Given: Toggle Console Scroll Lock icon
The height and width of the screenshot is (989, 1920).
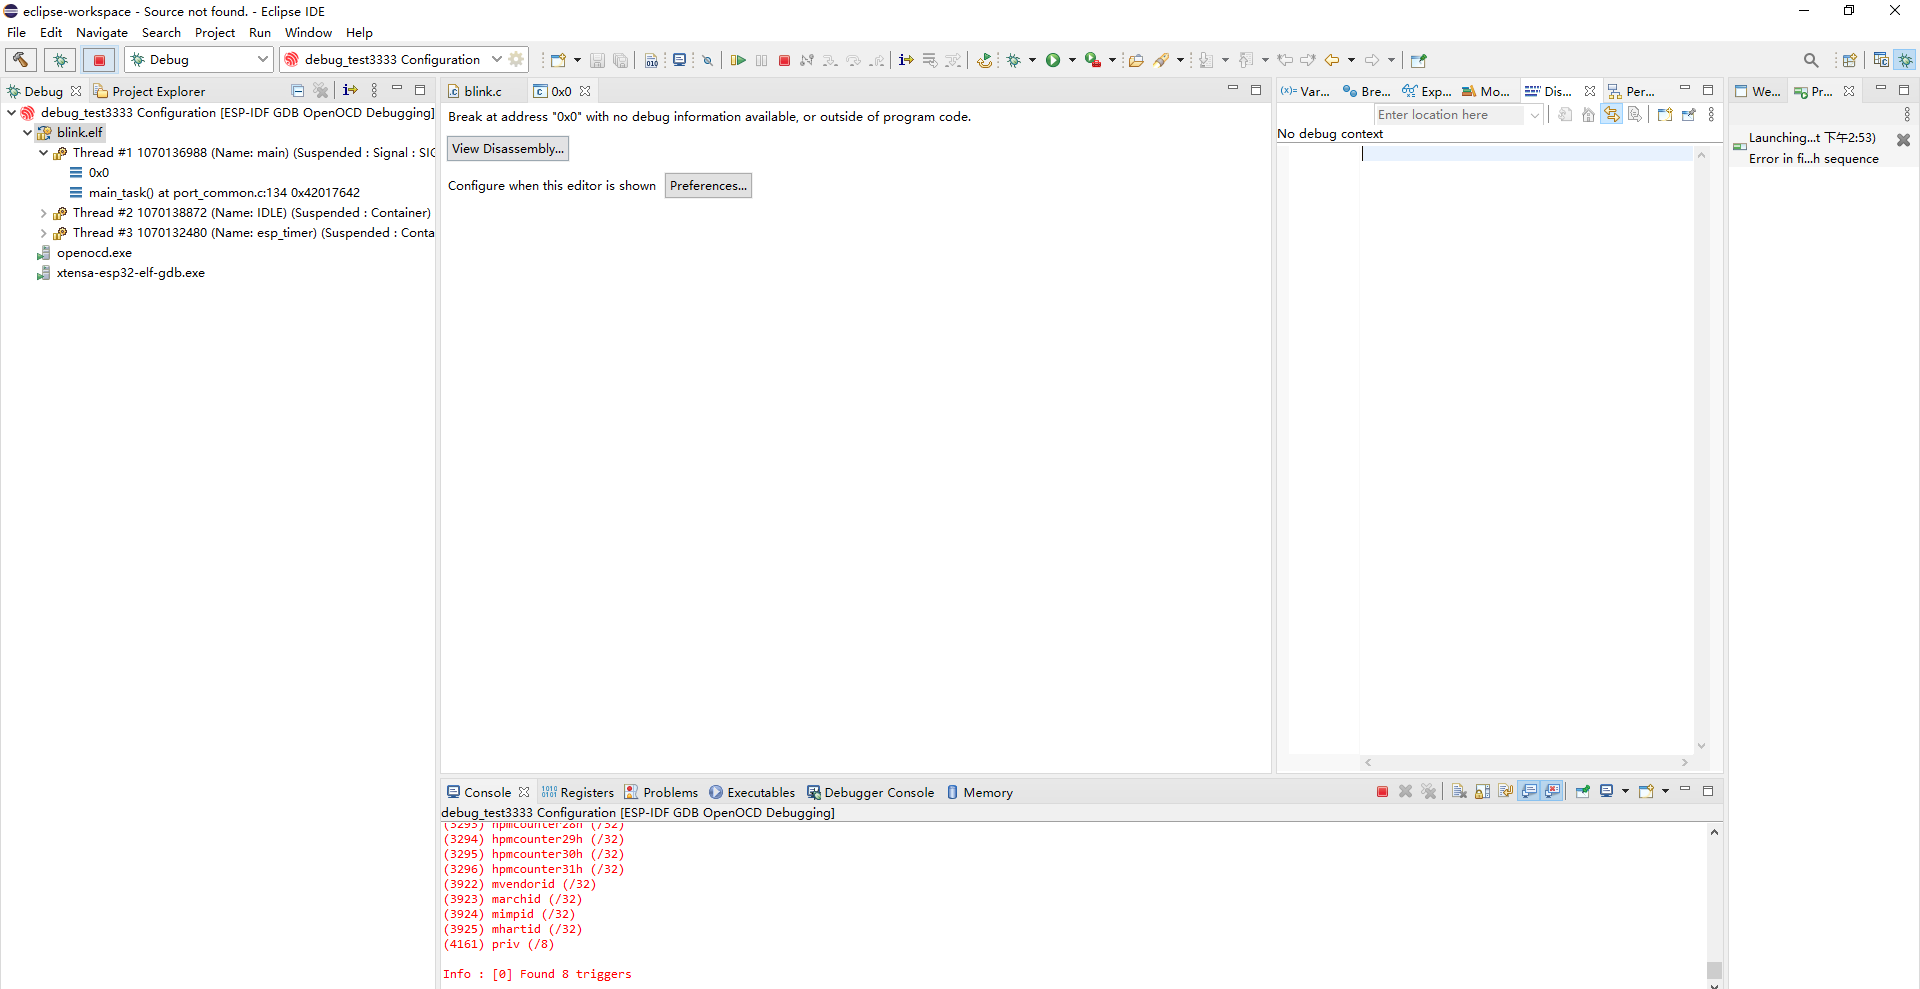Looking at the screenshot, I should click(1483, 792).
